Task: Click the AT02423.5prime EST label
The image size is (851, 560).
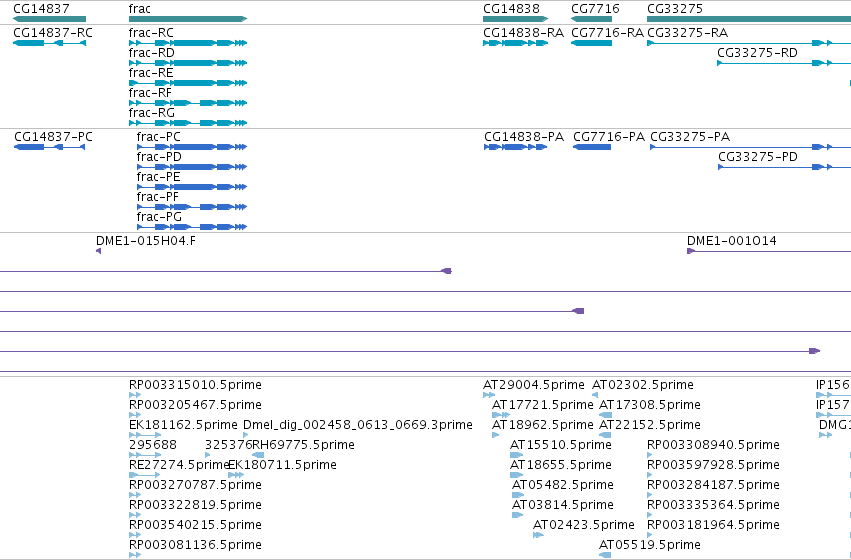Action: pos(583,525)
